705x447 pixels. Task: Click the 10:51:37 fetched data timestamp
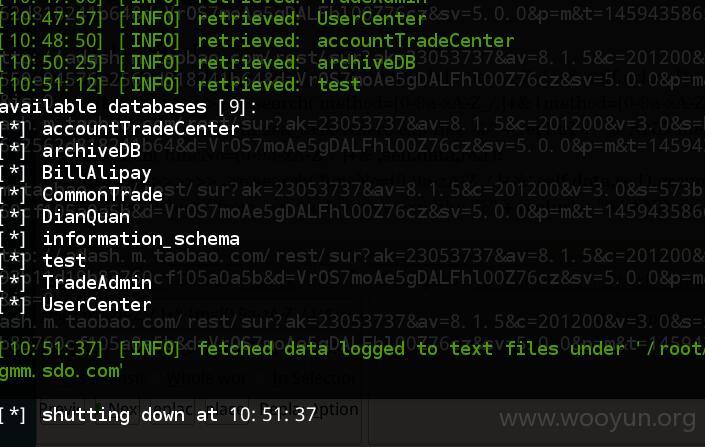(52, 349)
